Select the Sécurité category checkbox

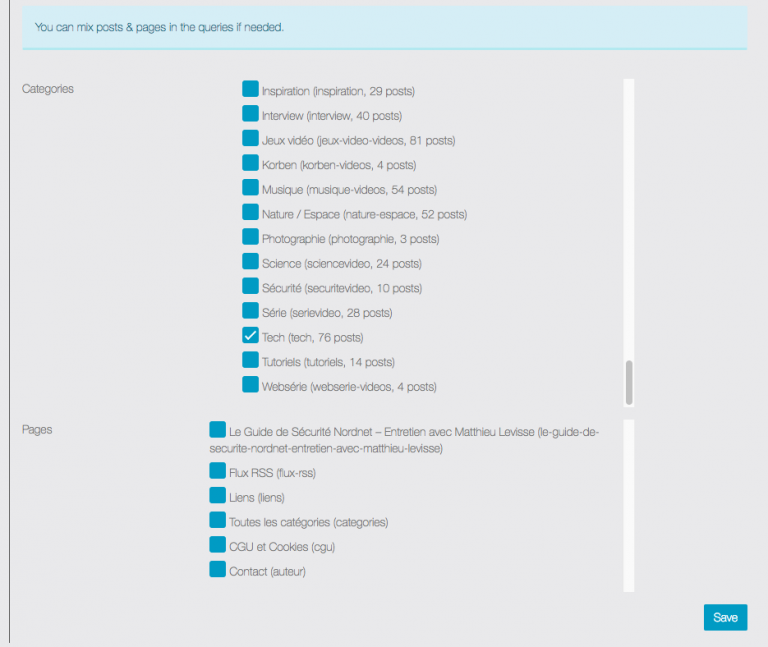tap(250, 286)
